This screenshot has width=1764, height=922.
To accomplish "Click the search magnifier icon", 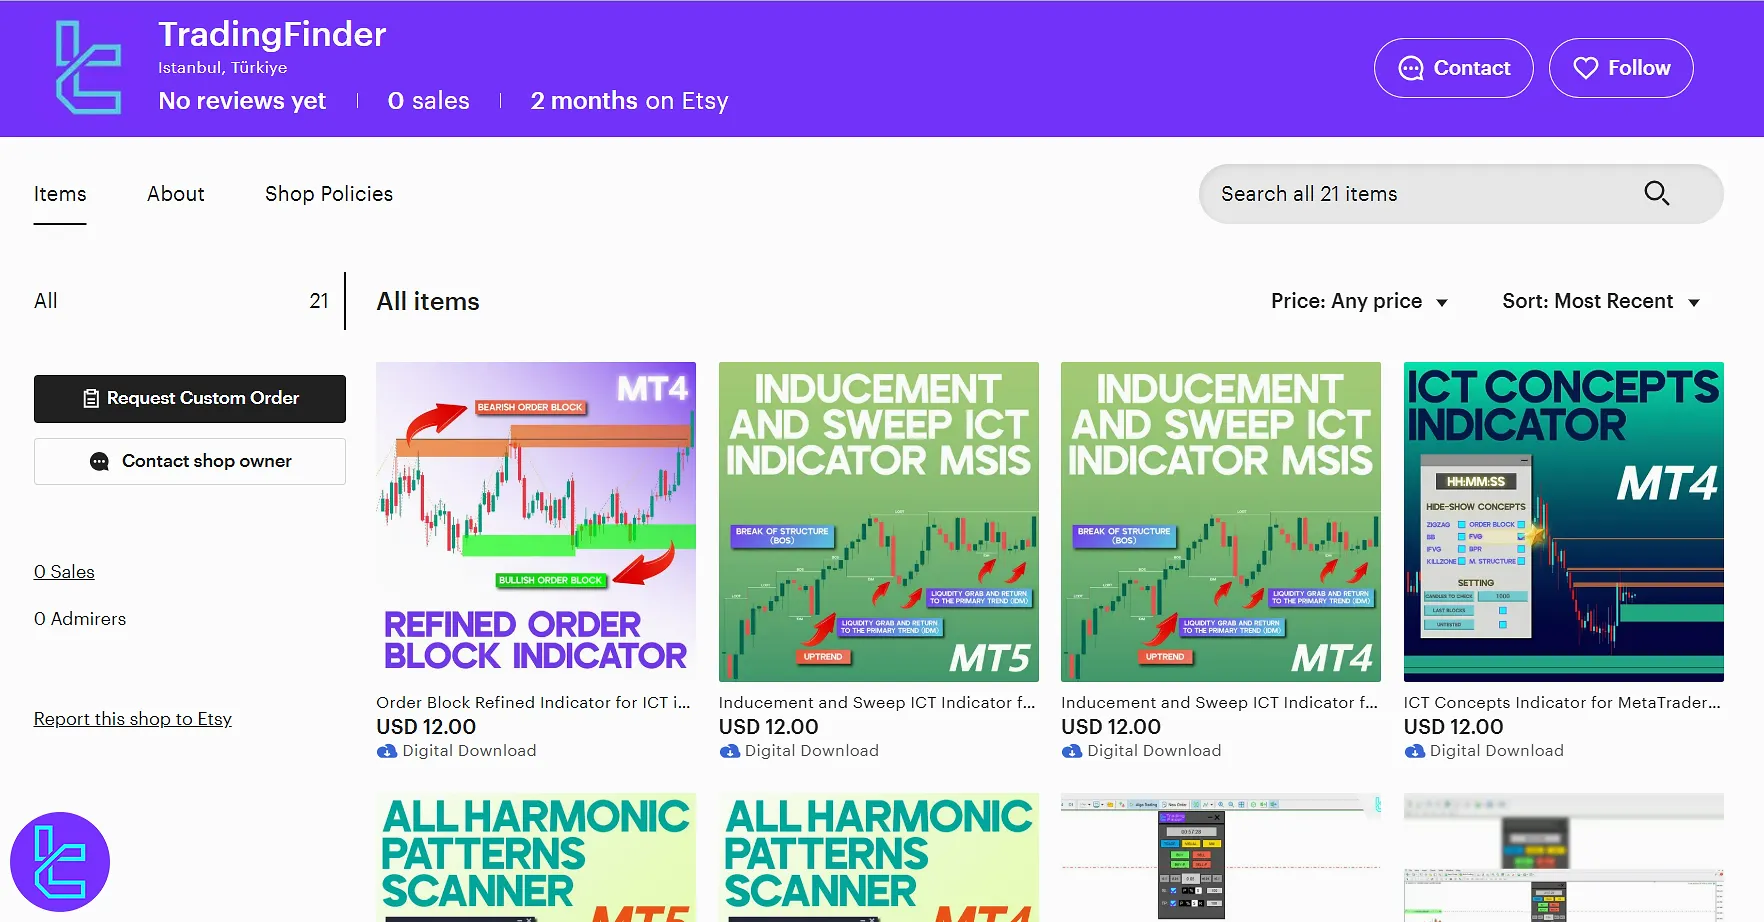I will [1656, 193].
